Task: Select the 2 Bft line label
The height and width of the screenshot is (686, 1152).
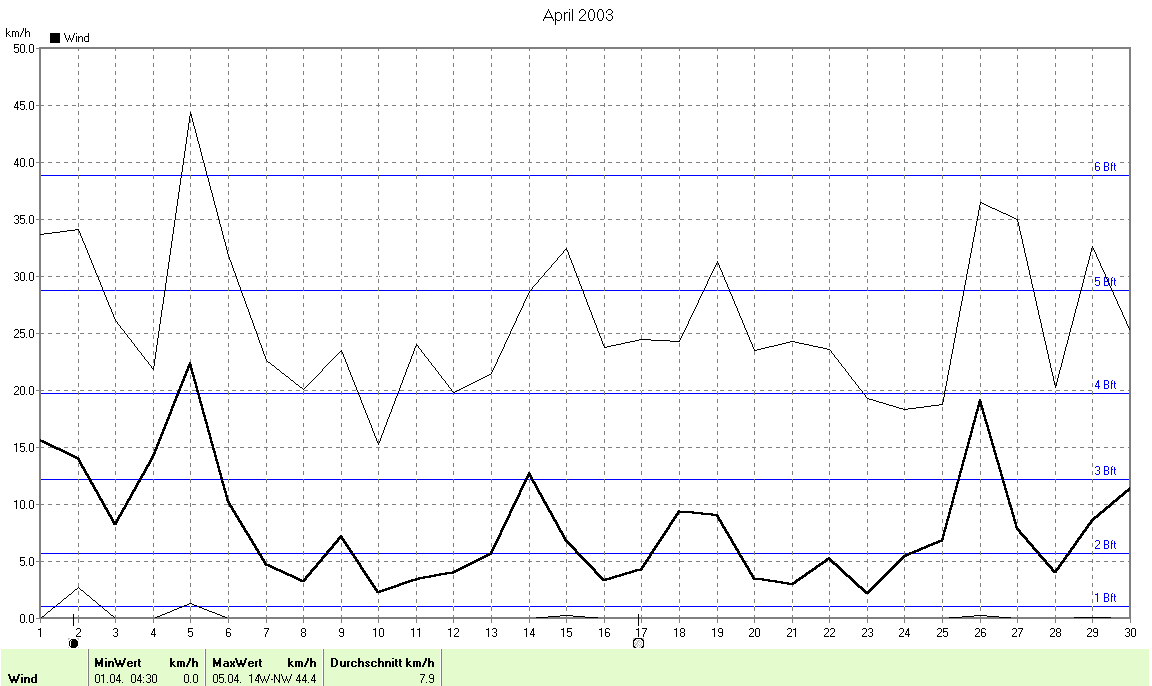Action: click(1104, 545)
